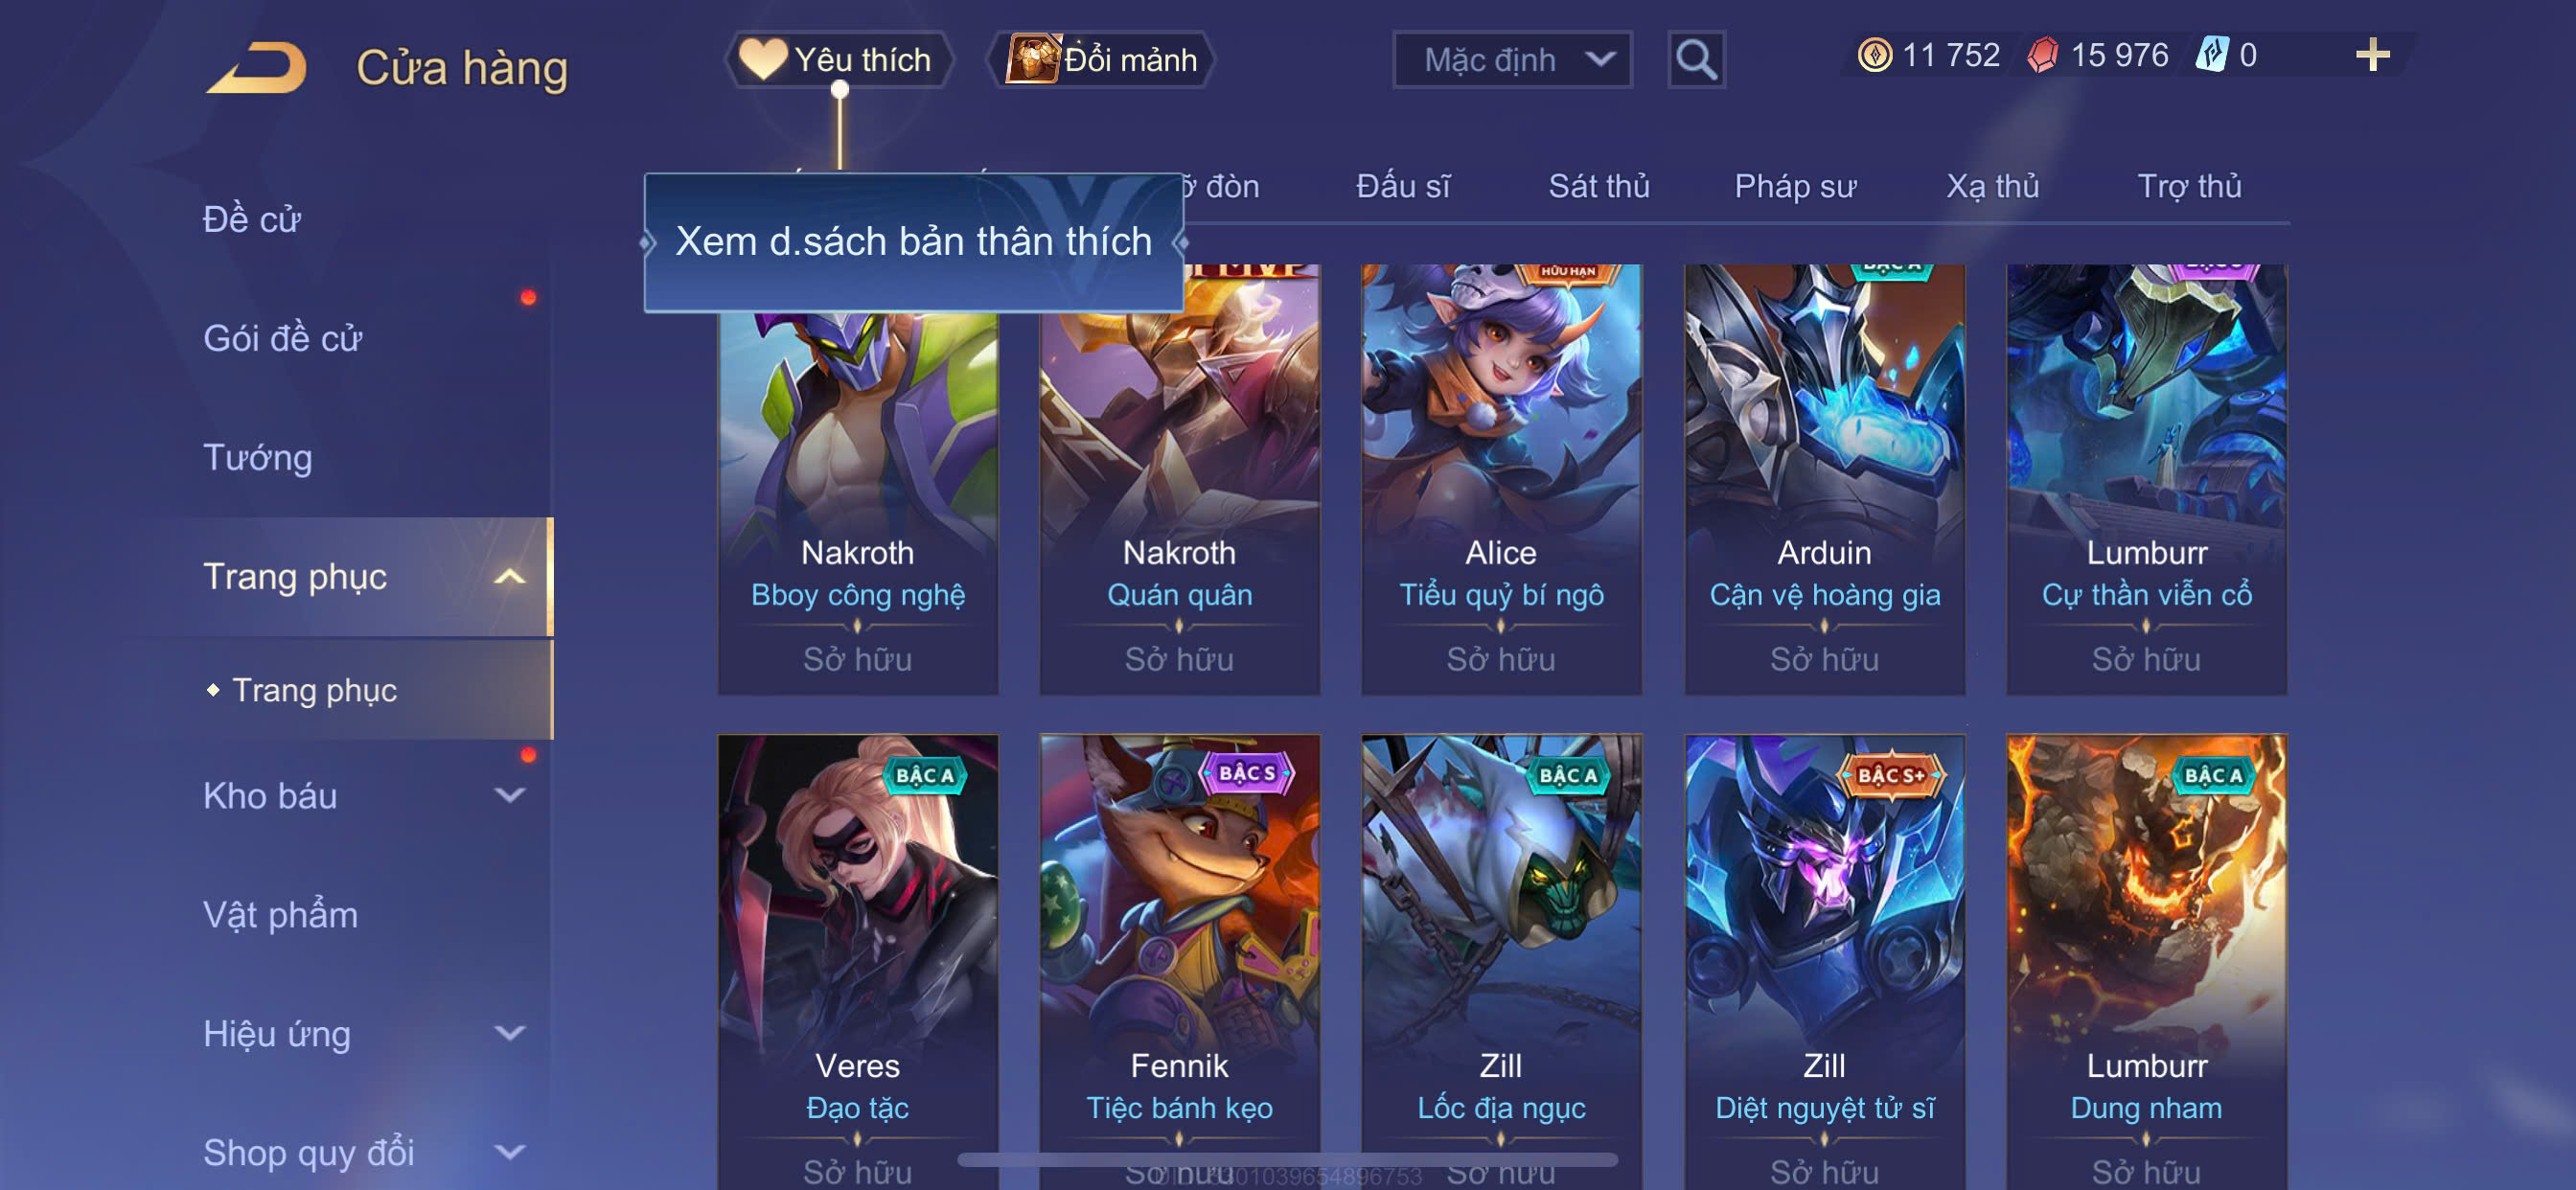The width and height of the screenshot is (2576, 1190).
Task: Click the heart icon on Yêu thích
Action: point(762,59)
